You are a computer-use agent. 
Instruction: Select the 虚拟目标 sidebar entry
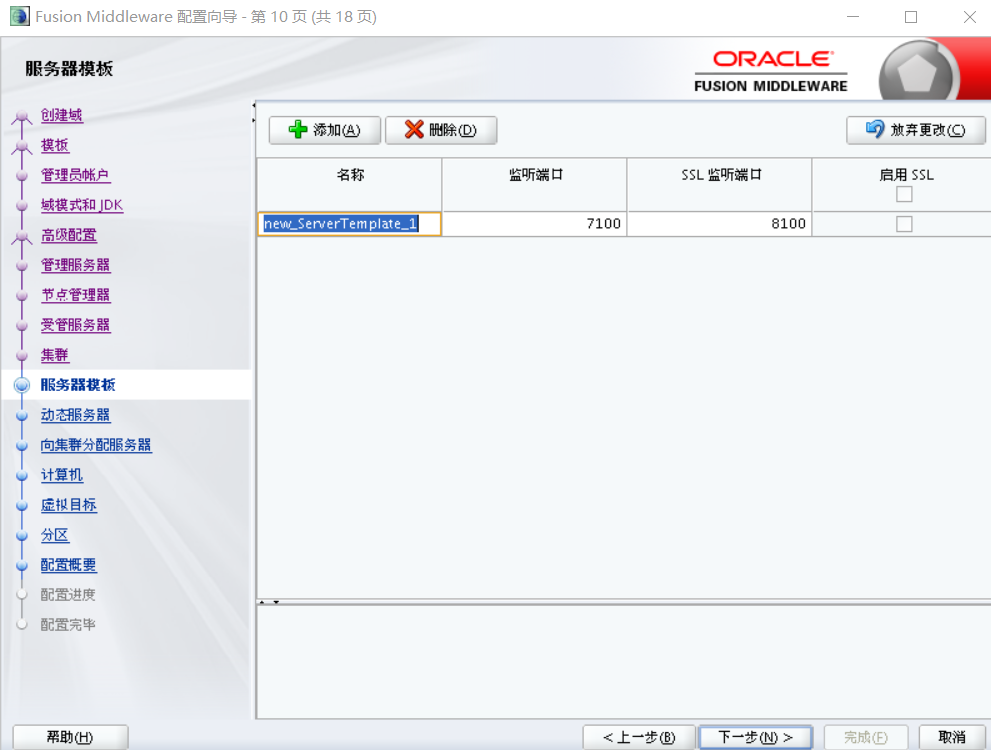pyautogui.click(x=69, y=505)
